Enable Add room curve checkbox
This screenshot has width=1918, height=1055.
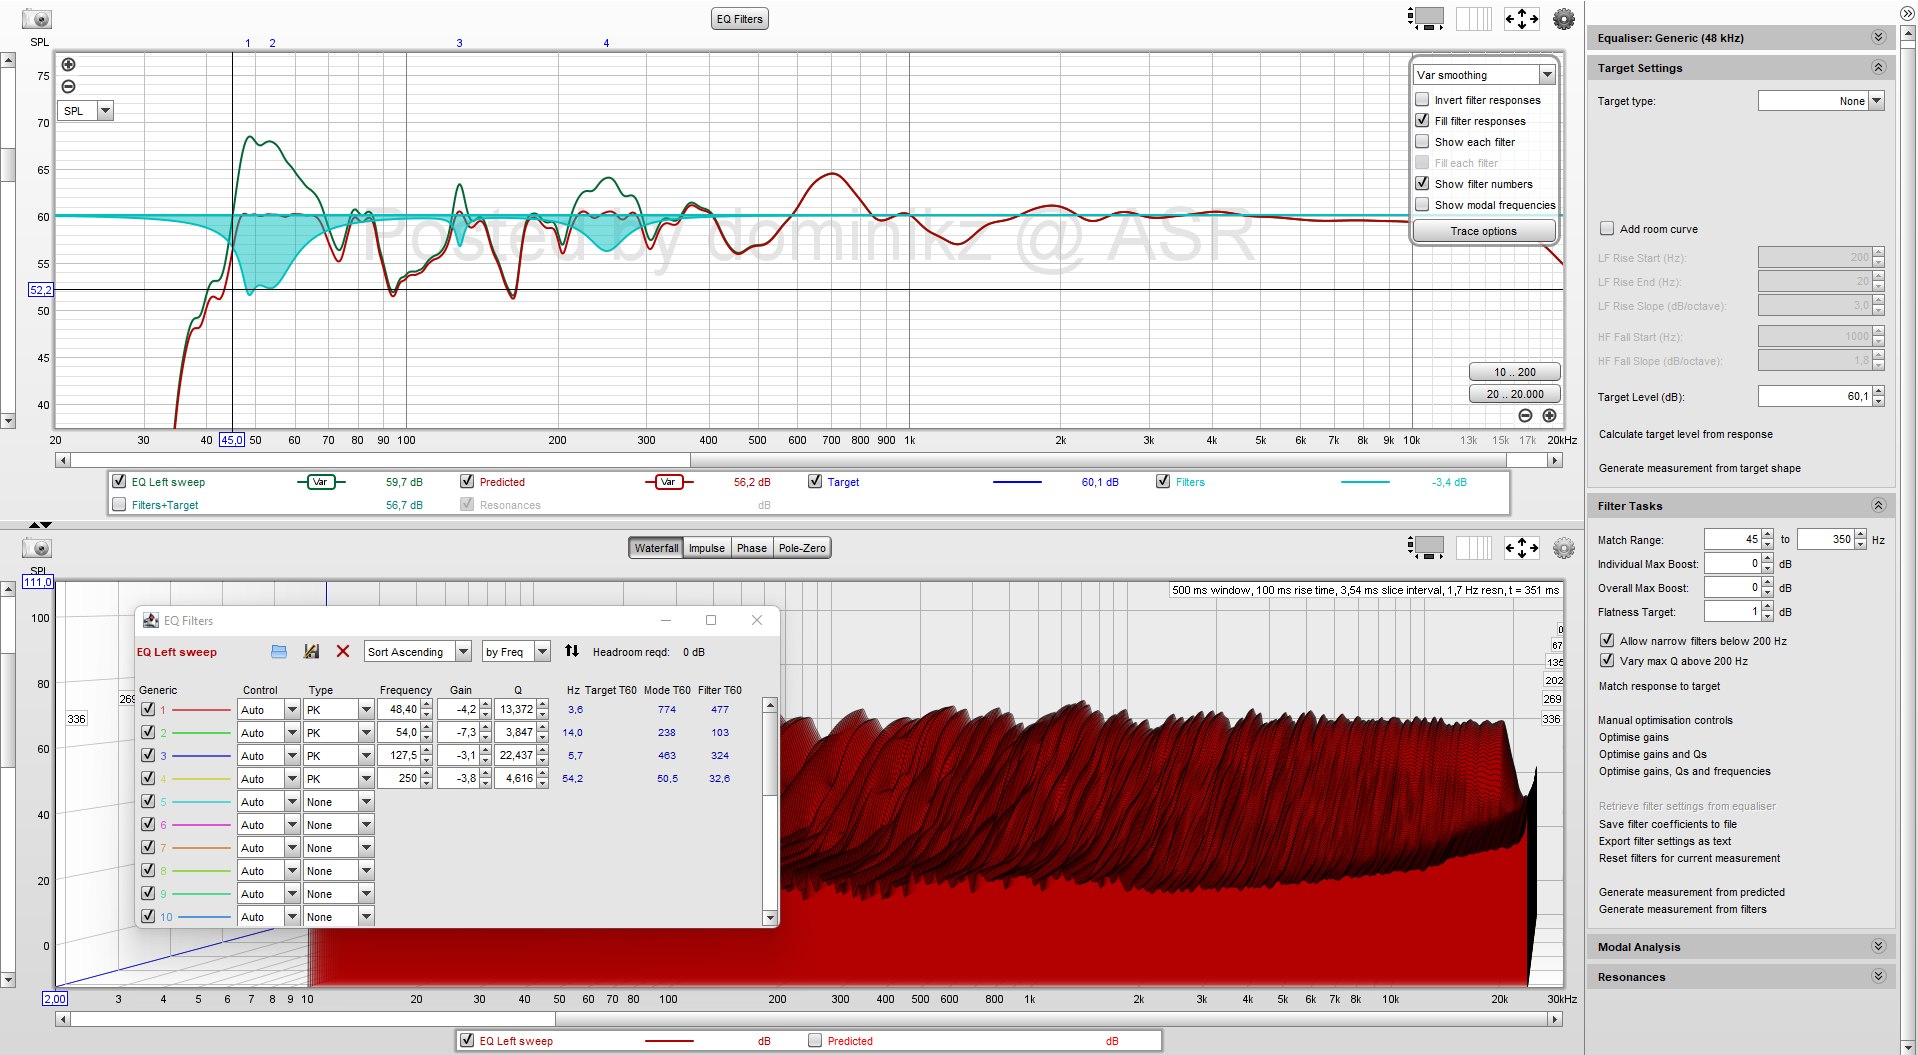coord(1607,228)
